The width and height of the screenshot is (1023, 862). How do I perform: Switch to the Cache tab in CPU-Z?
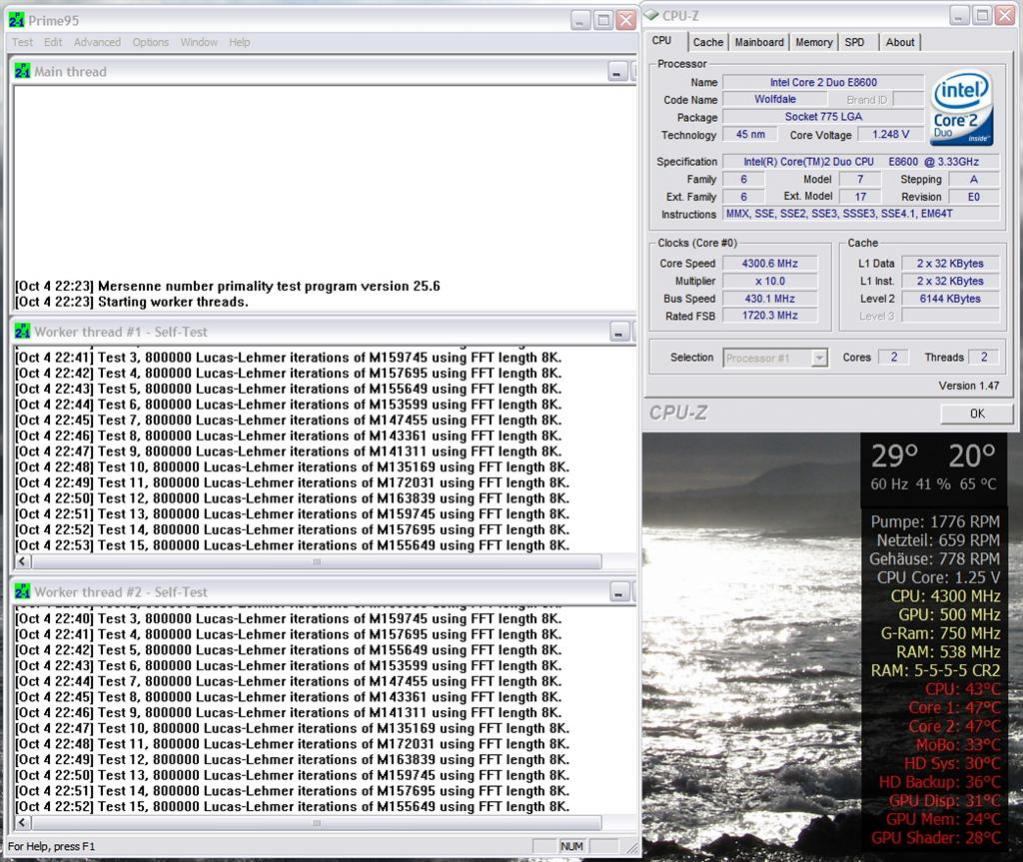[708, 42]
